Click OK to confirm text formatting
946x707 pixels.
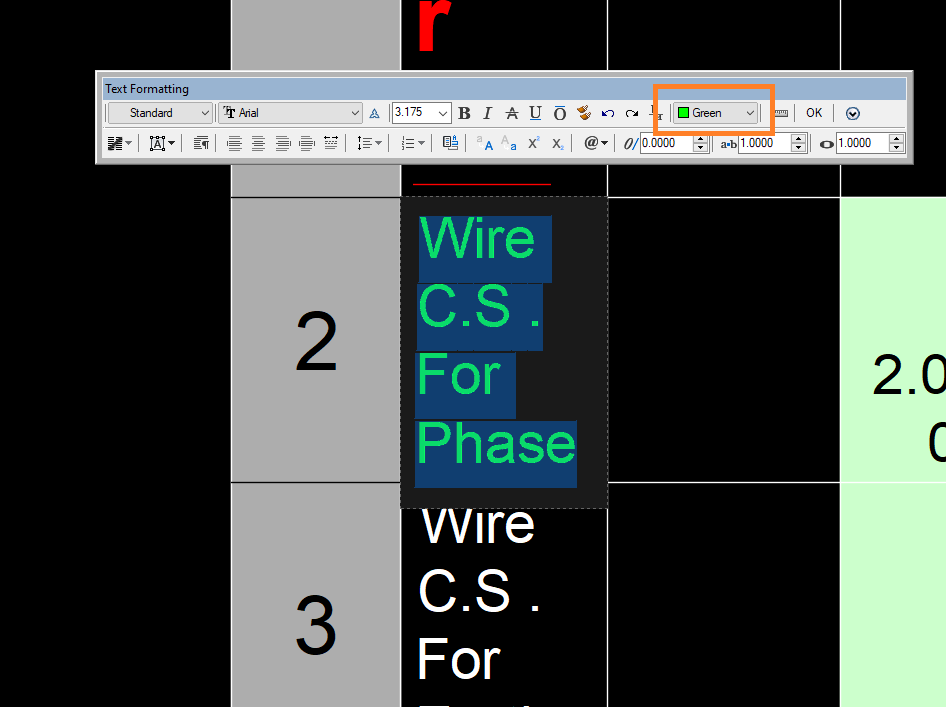click(x=814, y=113)
